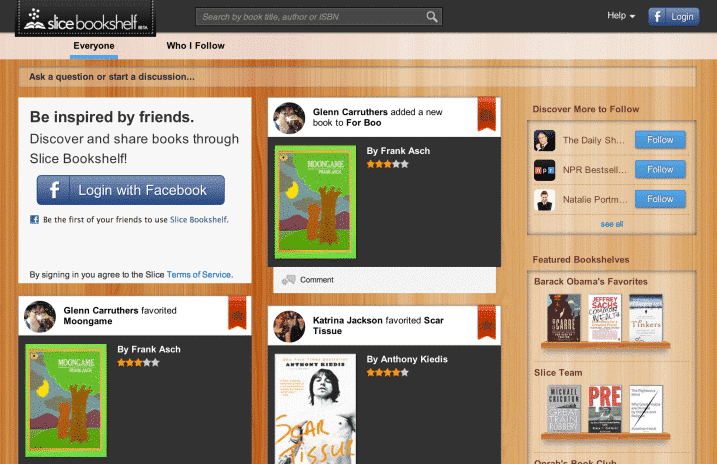Screen dimensions: 717x464
Task: Open the Help dropdown menu
Action: coord(621,16)
